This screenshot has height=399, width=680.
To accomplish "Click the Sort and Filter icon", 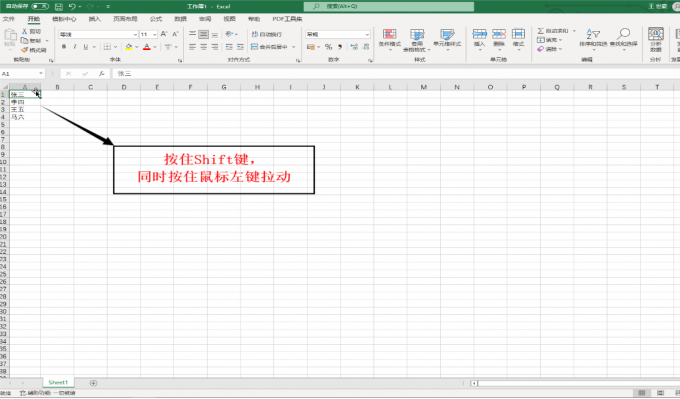I will coord(593,34).
